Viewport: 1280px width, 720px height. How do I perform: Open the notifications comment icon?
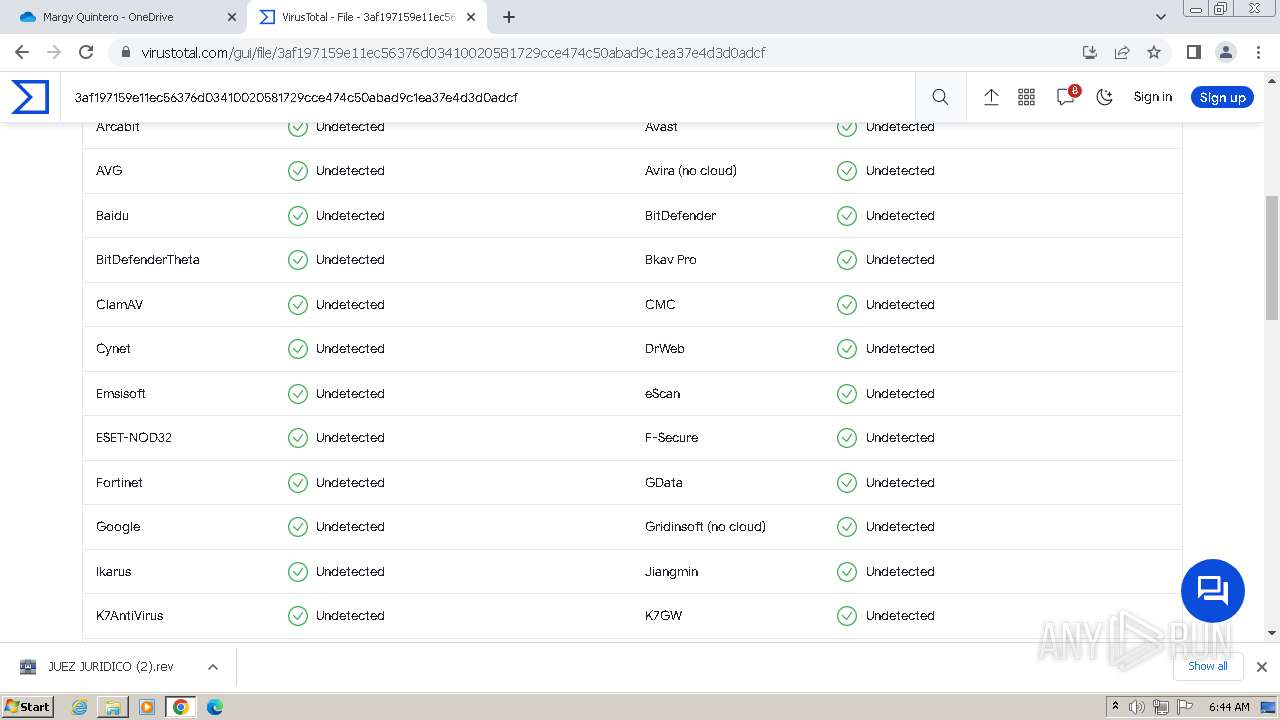click(1066, 97)
